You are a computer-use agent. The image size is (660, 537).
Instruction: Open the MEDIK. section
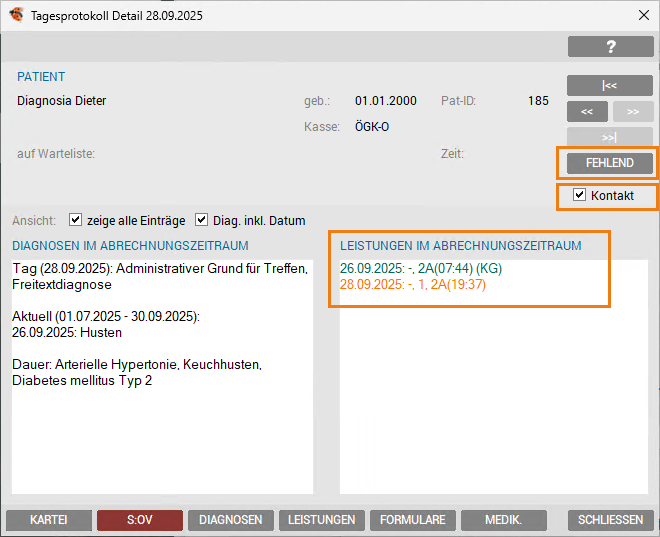pyautogui.click(x=503, y=520)
